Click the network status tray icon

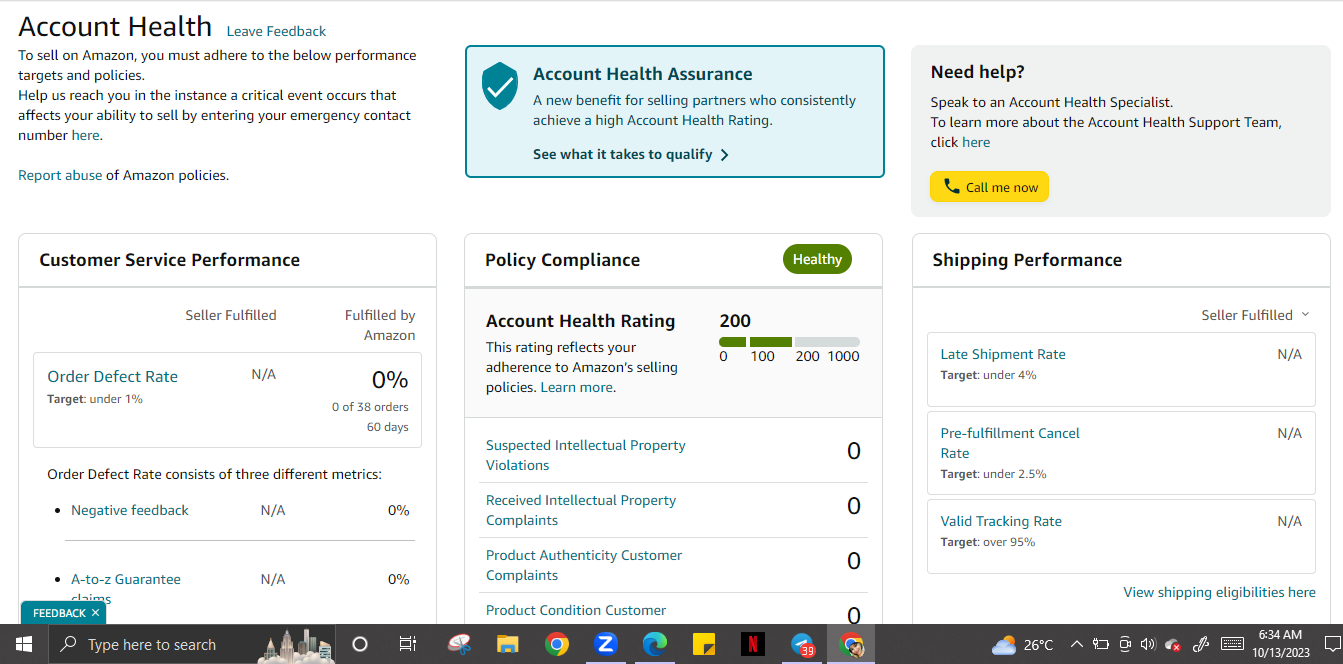click(1173, 644)
